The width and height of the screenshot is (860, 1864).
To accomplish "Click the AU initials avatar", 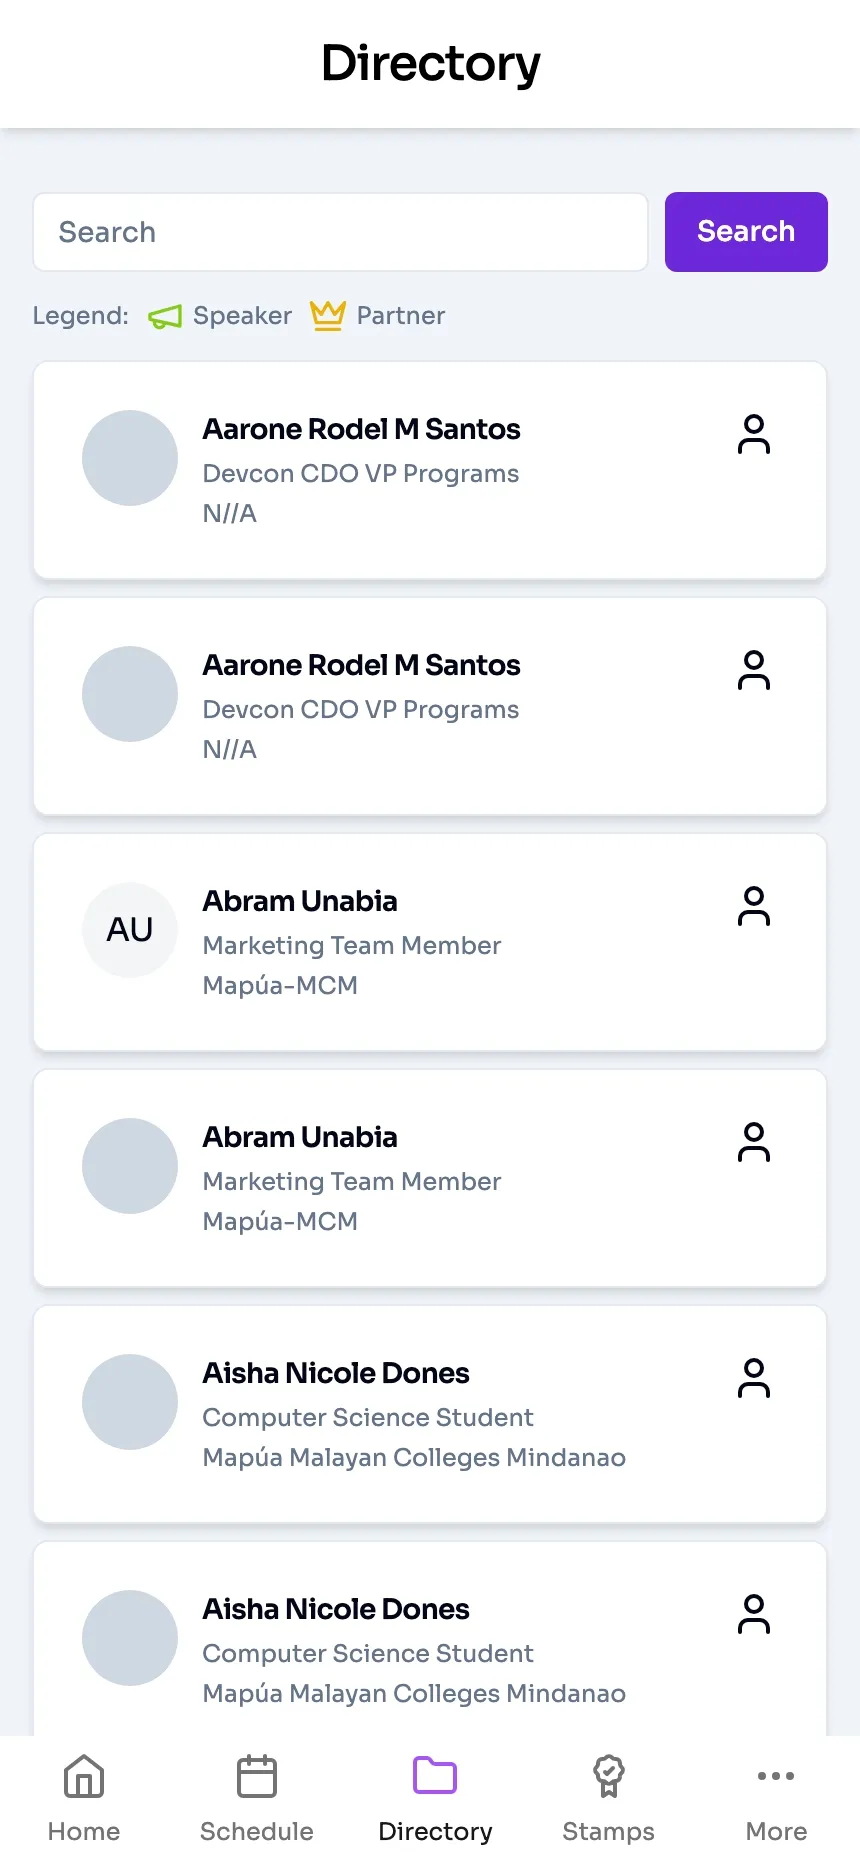I will [x=130, y=930].
